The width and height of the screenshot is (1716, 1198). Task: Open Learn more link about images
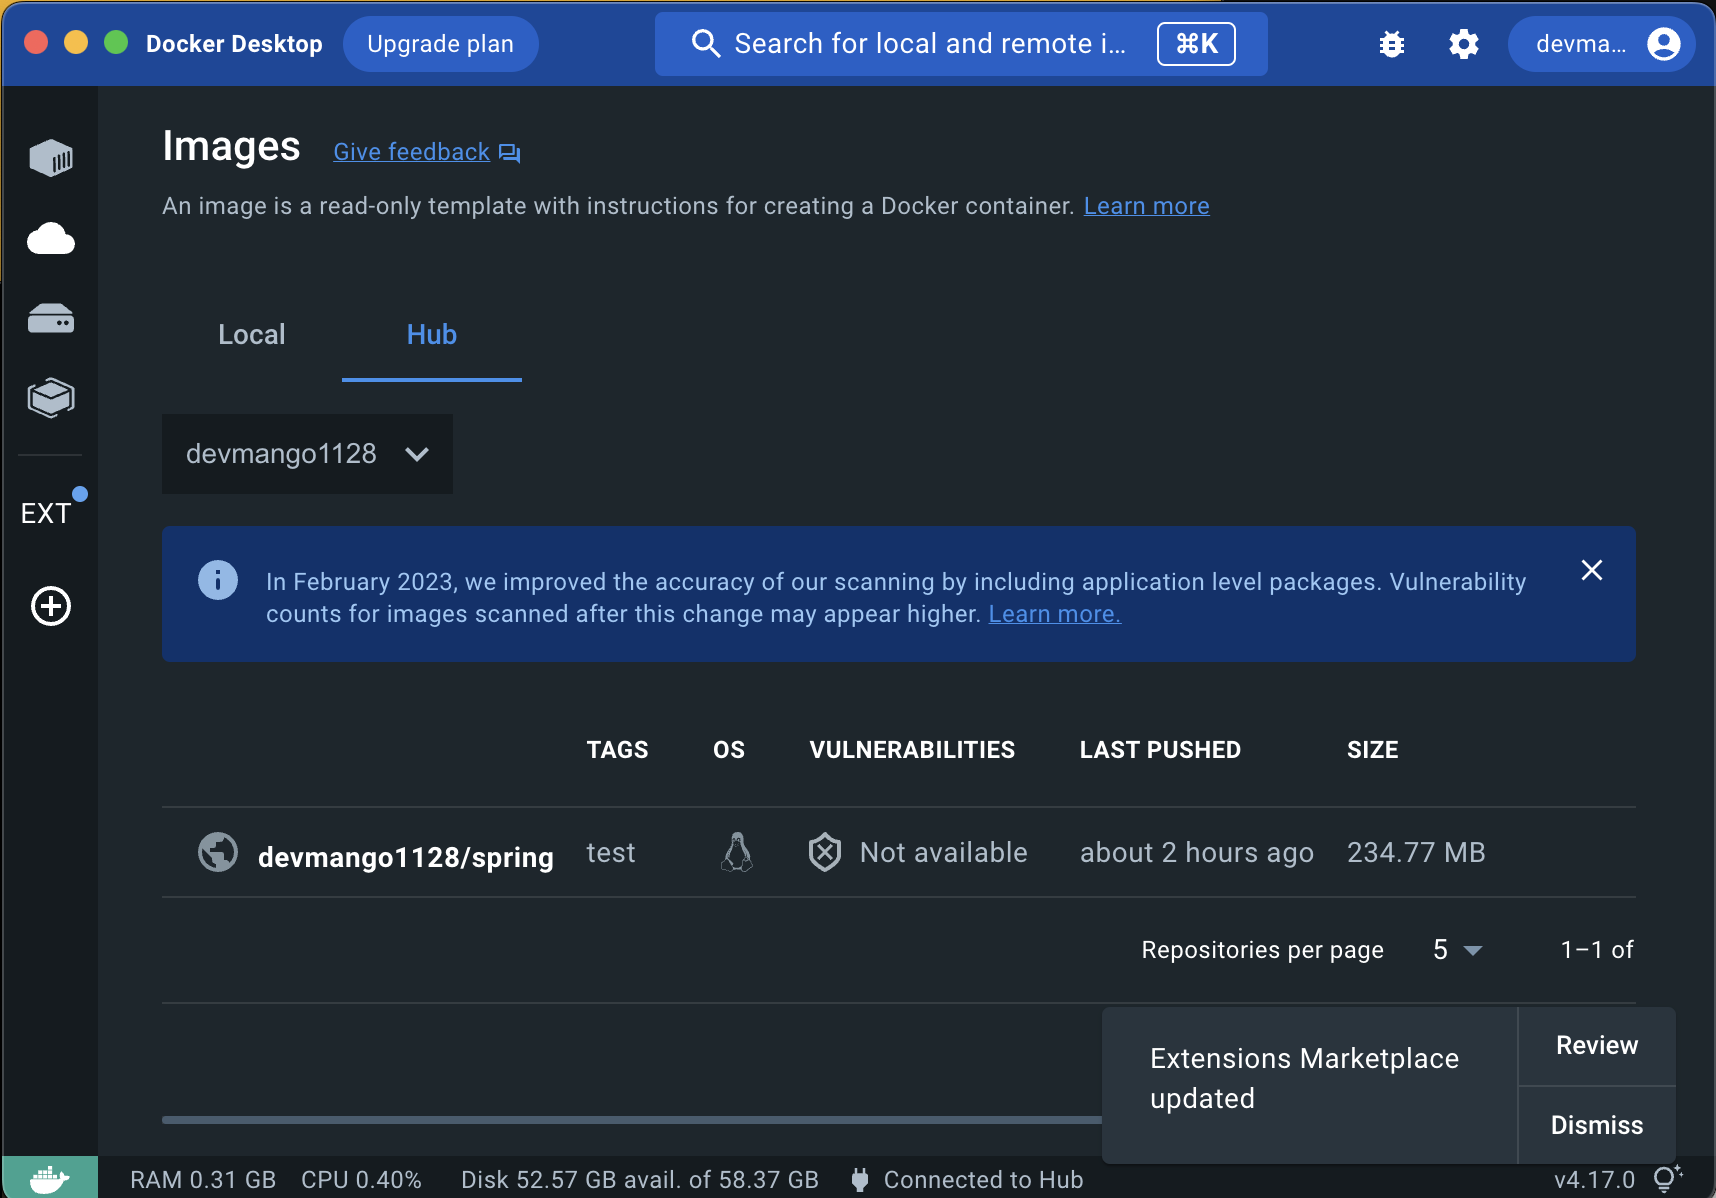coord(1146,206)
